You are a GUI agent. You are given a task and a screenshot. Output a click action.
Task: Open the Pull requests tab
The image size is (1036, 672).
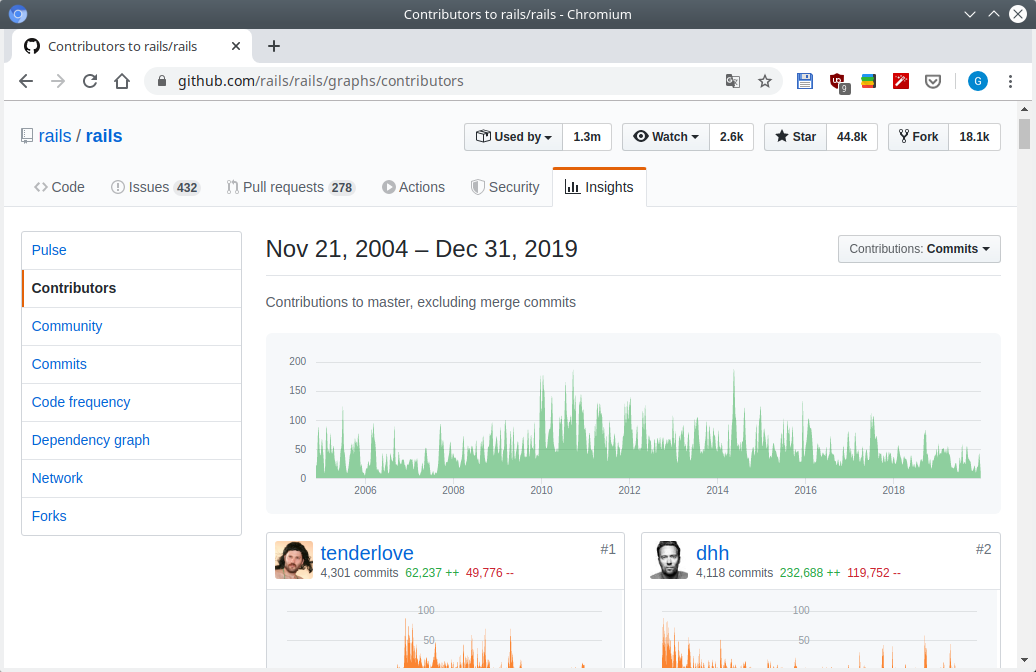coord(291,187)
